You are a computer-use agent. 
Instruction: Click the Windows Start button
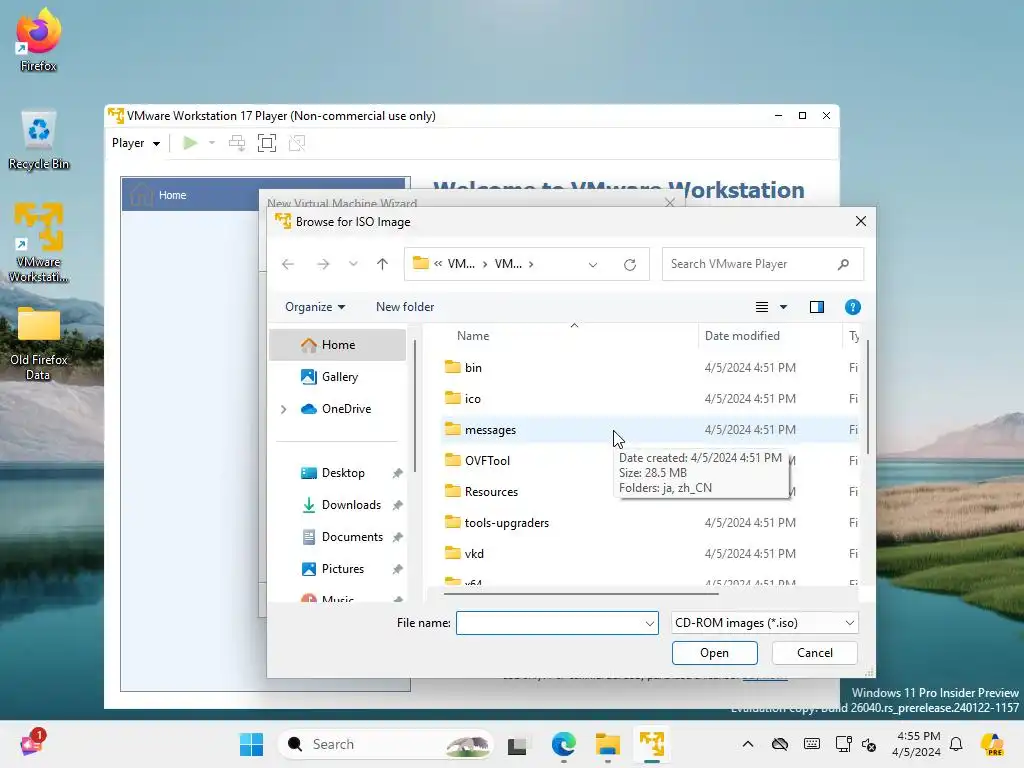tap(251, 744)
